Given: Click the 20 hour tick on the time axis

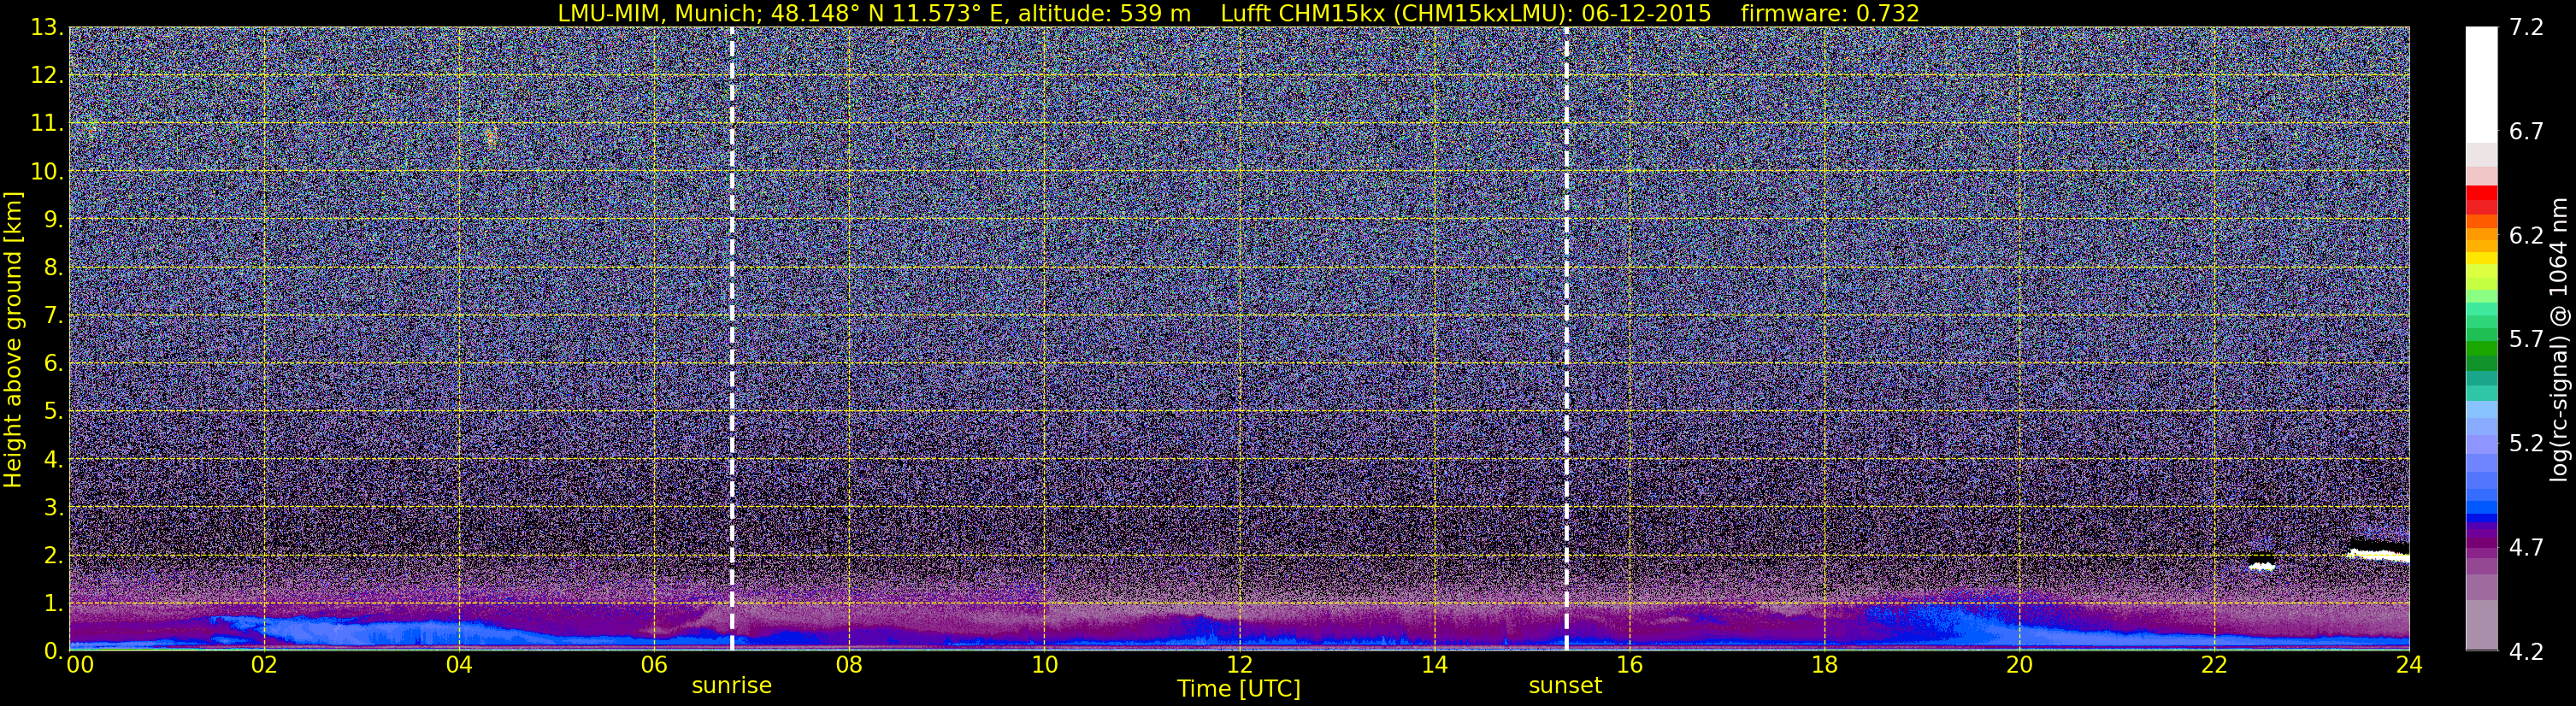Looking at the screenshot, I should coord(2019,666).
